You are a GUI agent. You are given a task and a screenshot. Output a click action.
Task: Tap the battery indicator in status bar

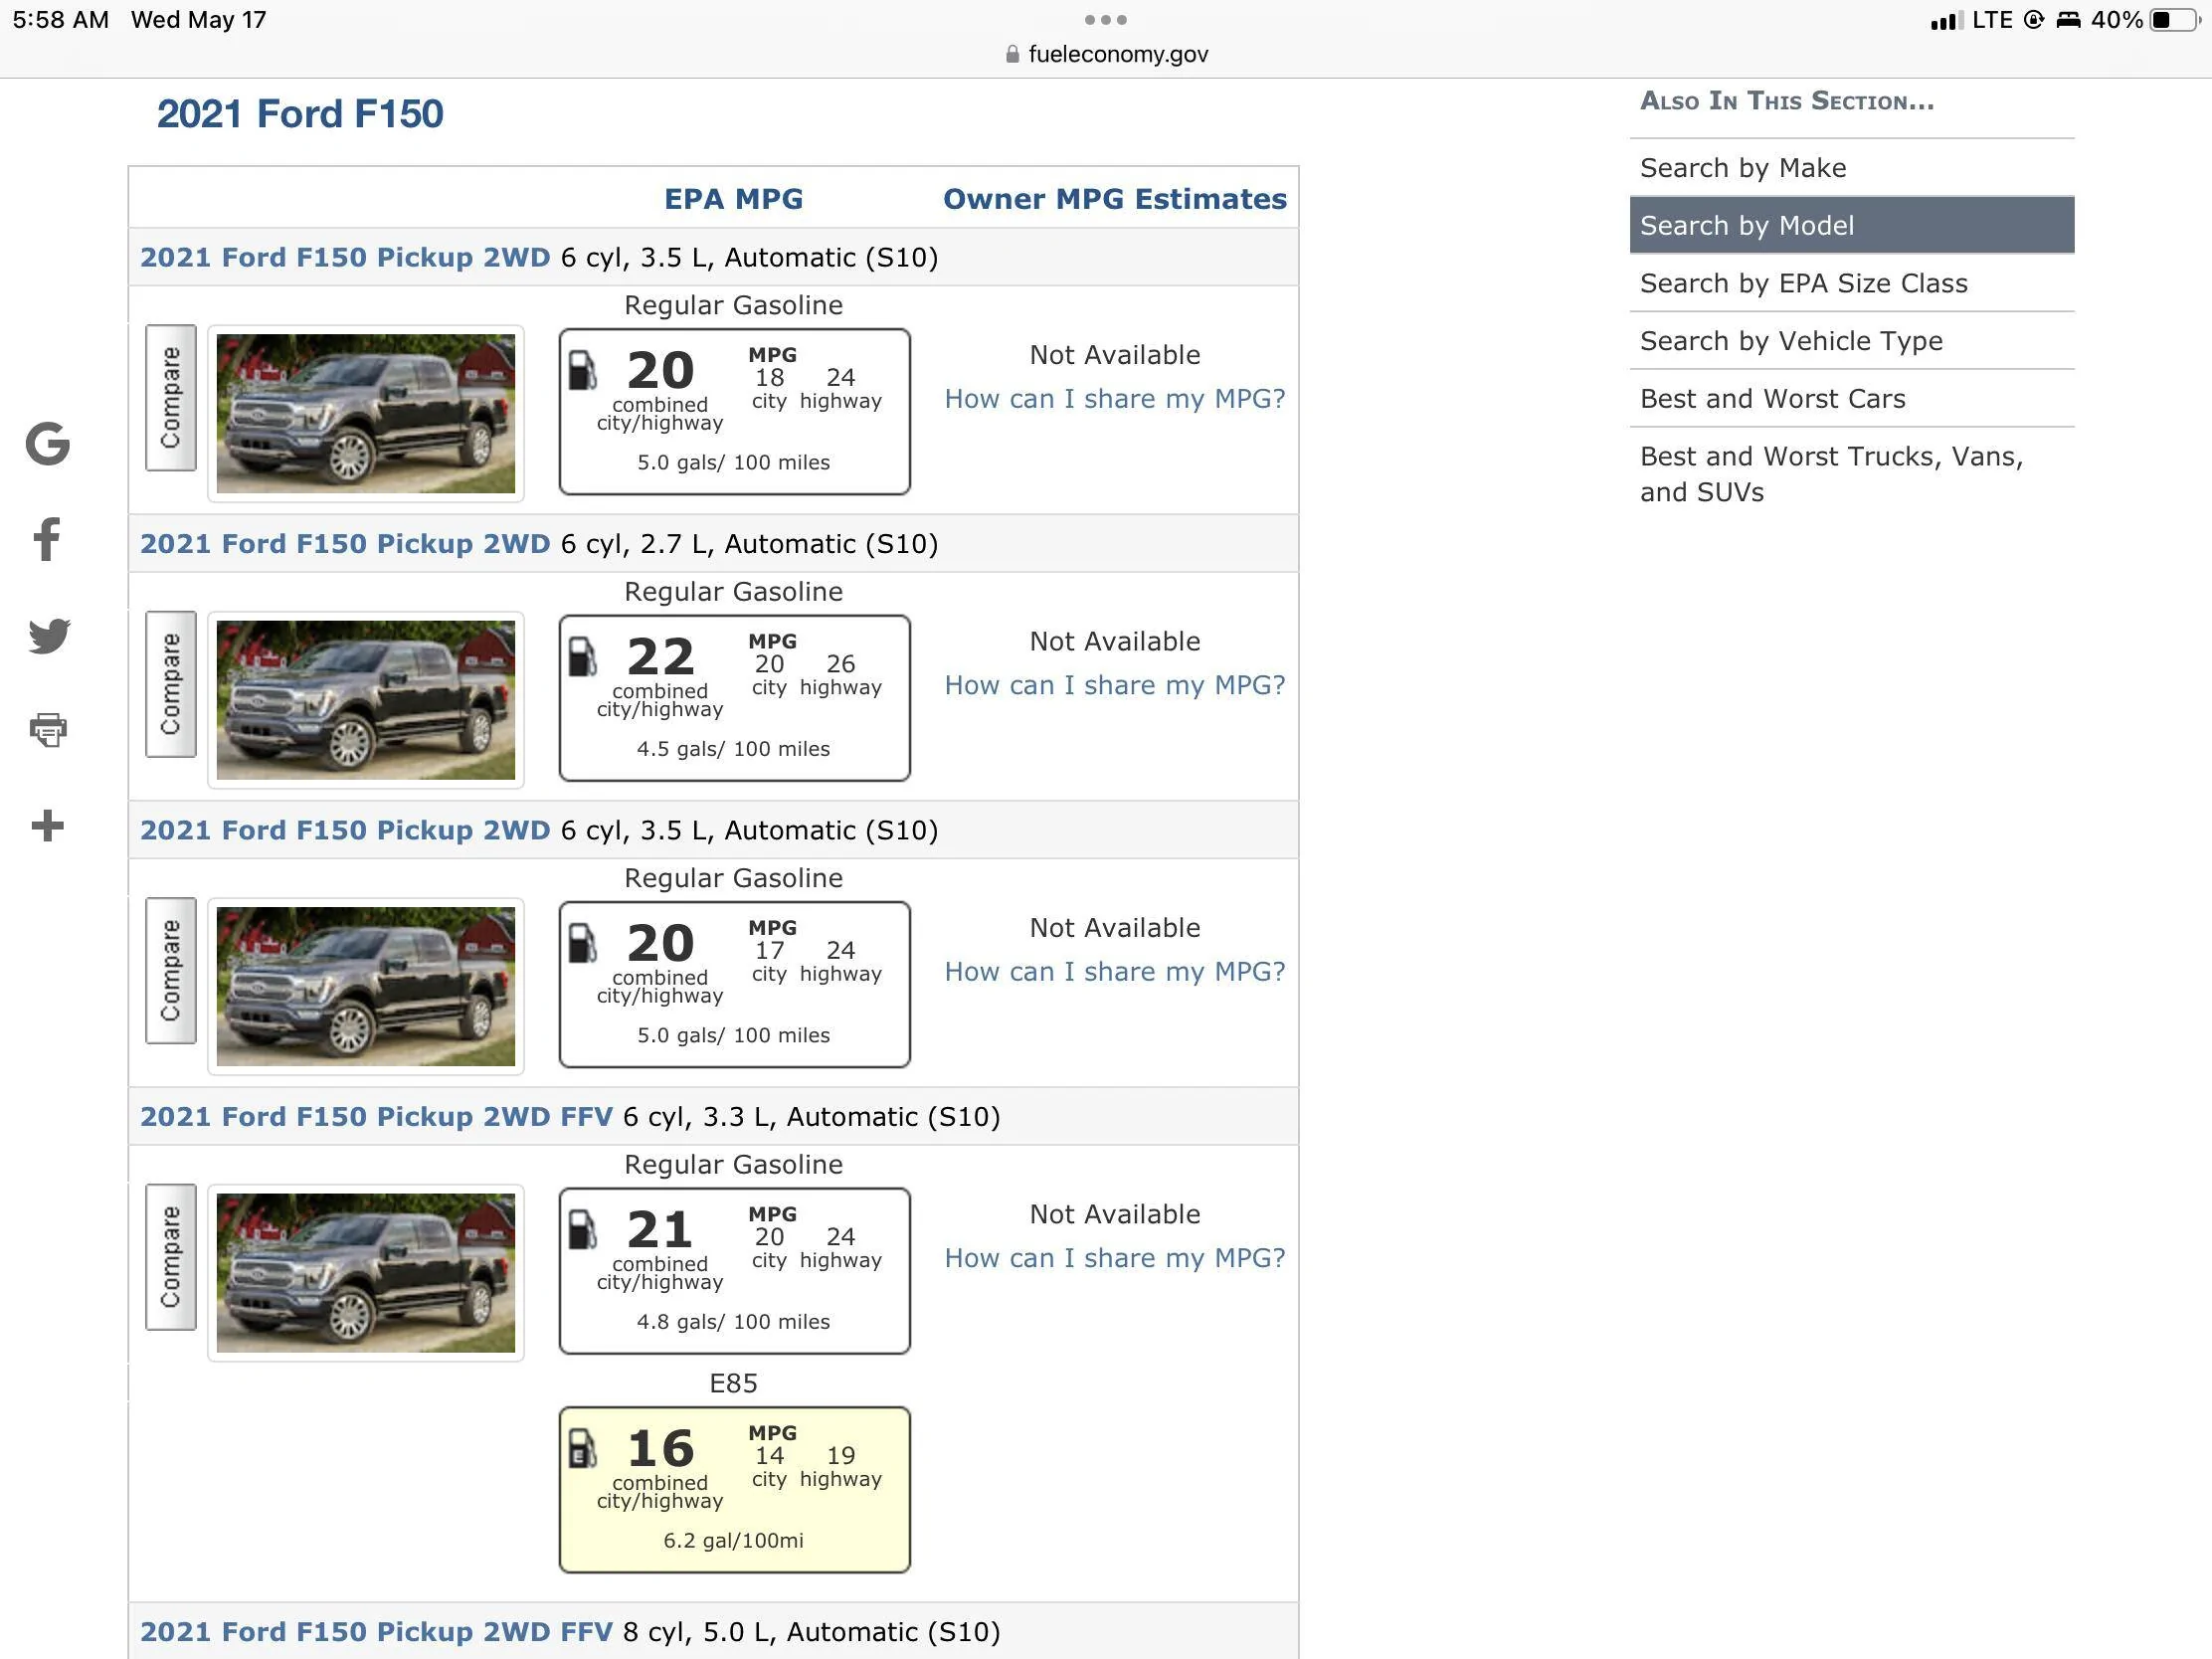(2173, 20)
